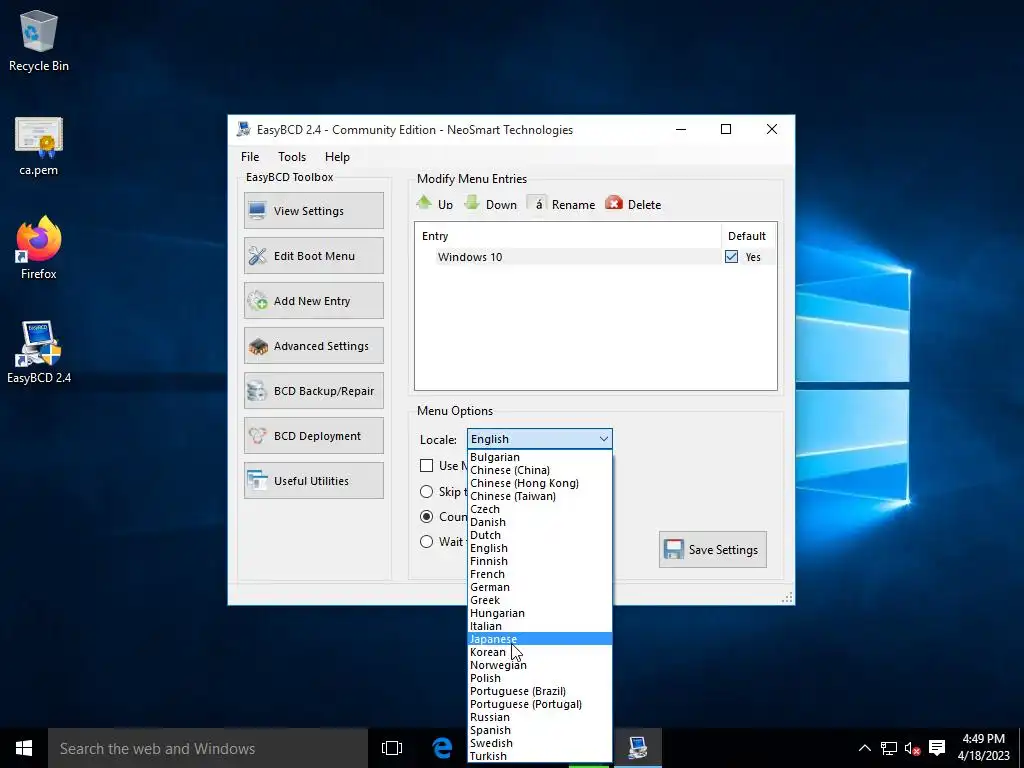Toggle the Use Metro bootloader checkbox
The image size is (1024, 768).
[426, 466]
